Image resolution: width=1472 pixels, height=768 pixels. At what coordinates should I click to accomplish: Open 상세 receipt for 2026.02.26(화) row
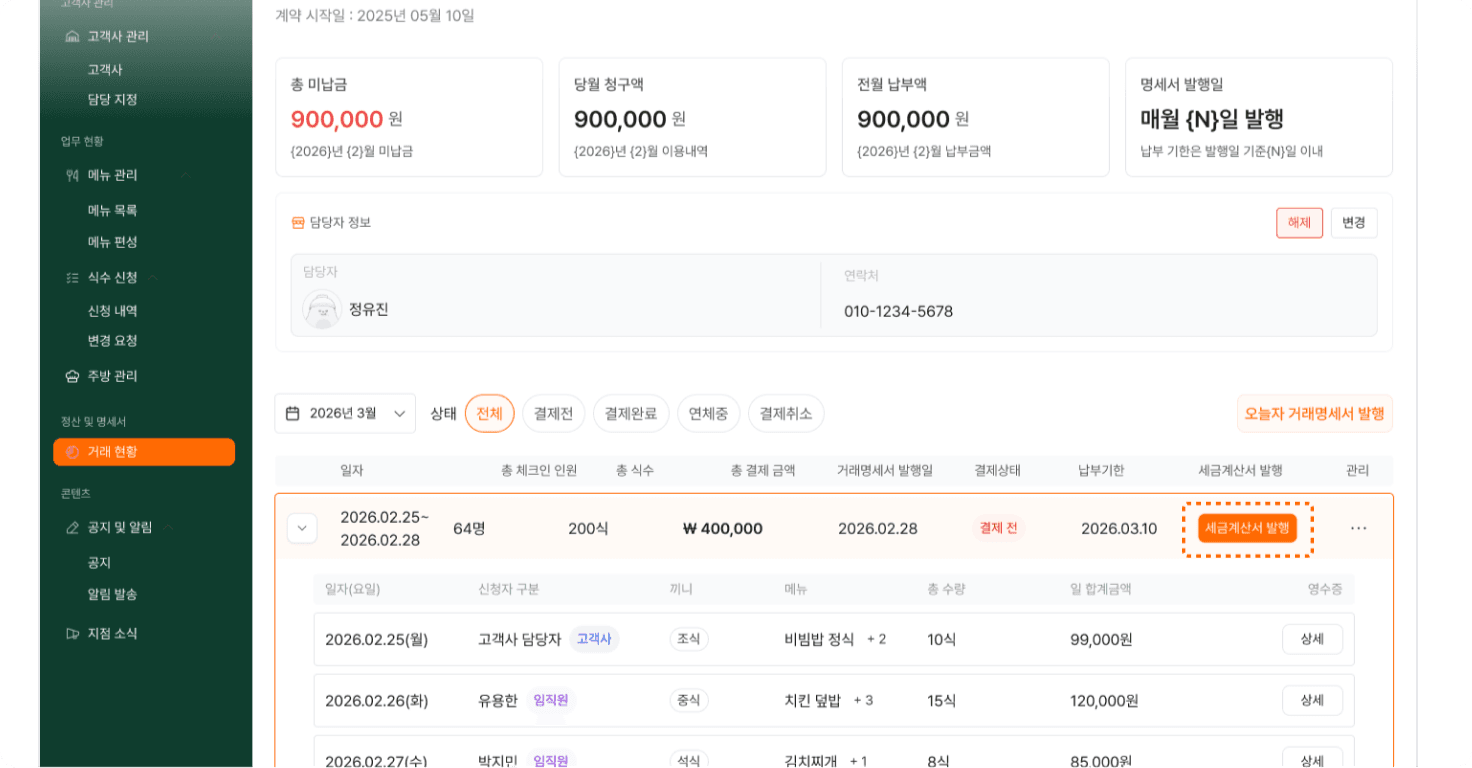(x=1312, y=700)
